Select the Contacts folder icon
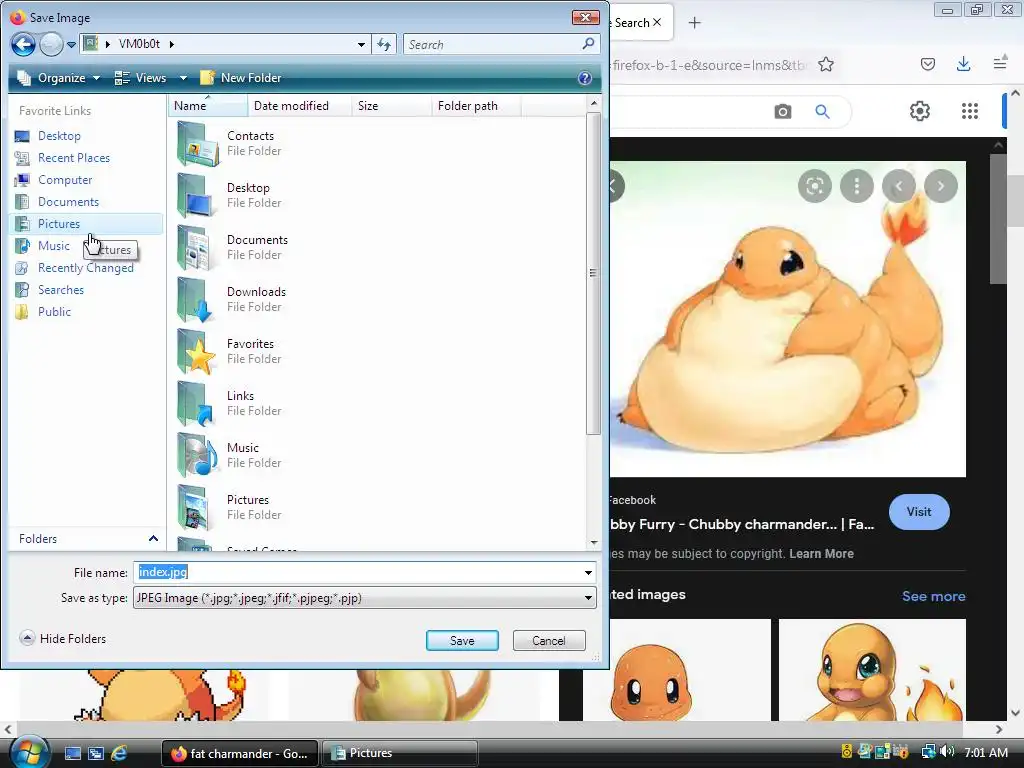1024x768 pixels. pos(198,144)
